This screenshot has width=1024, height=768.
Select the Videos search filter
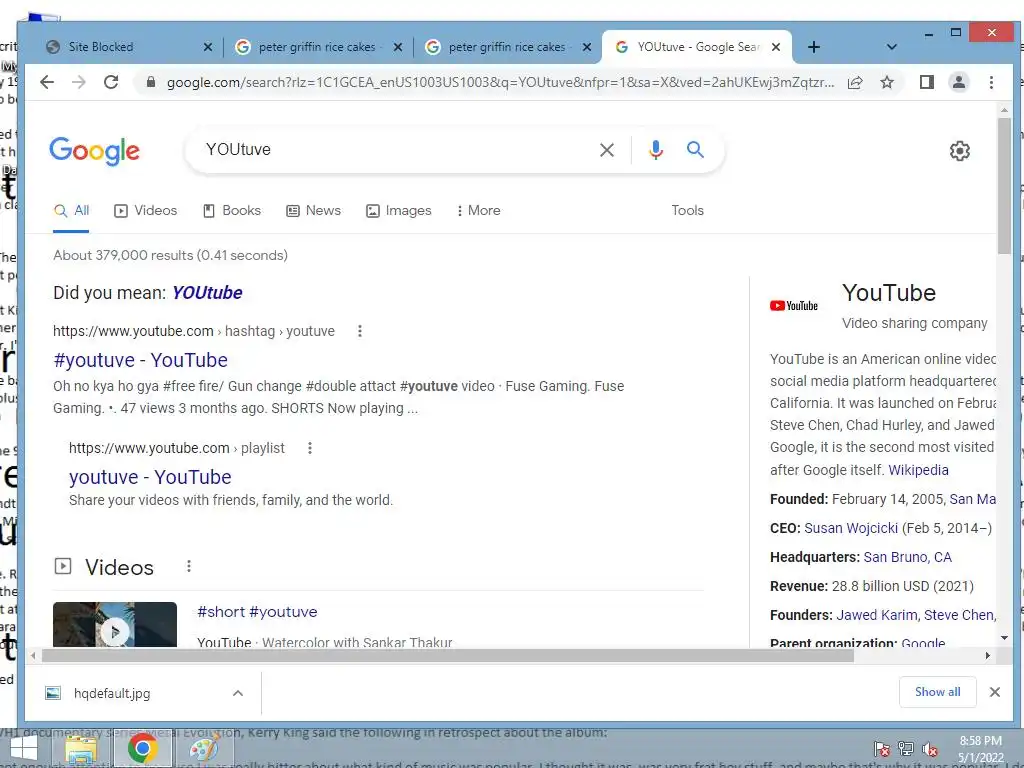[146, 211]
